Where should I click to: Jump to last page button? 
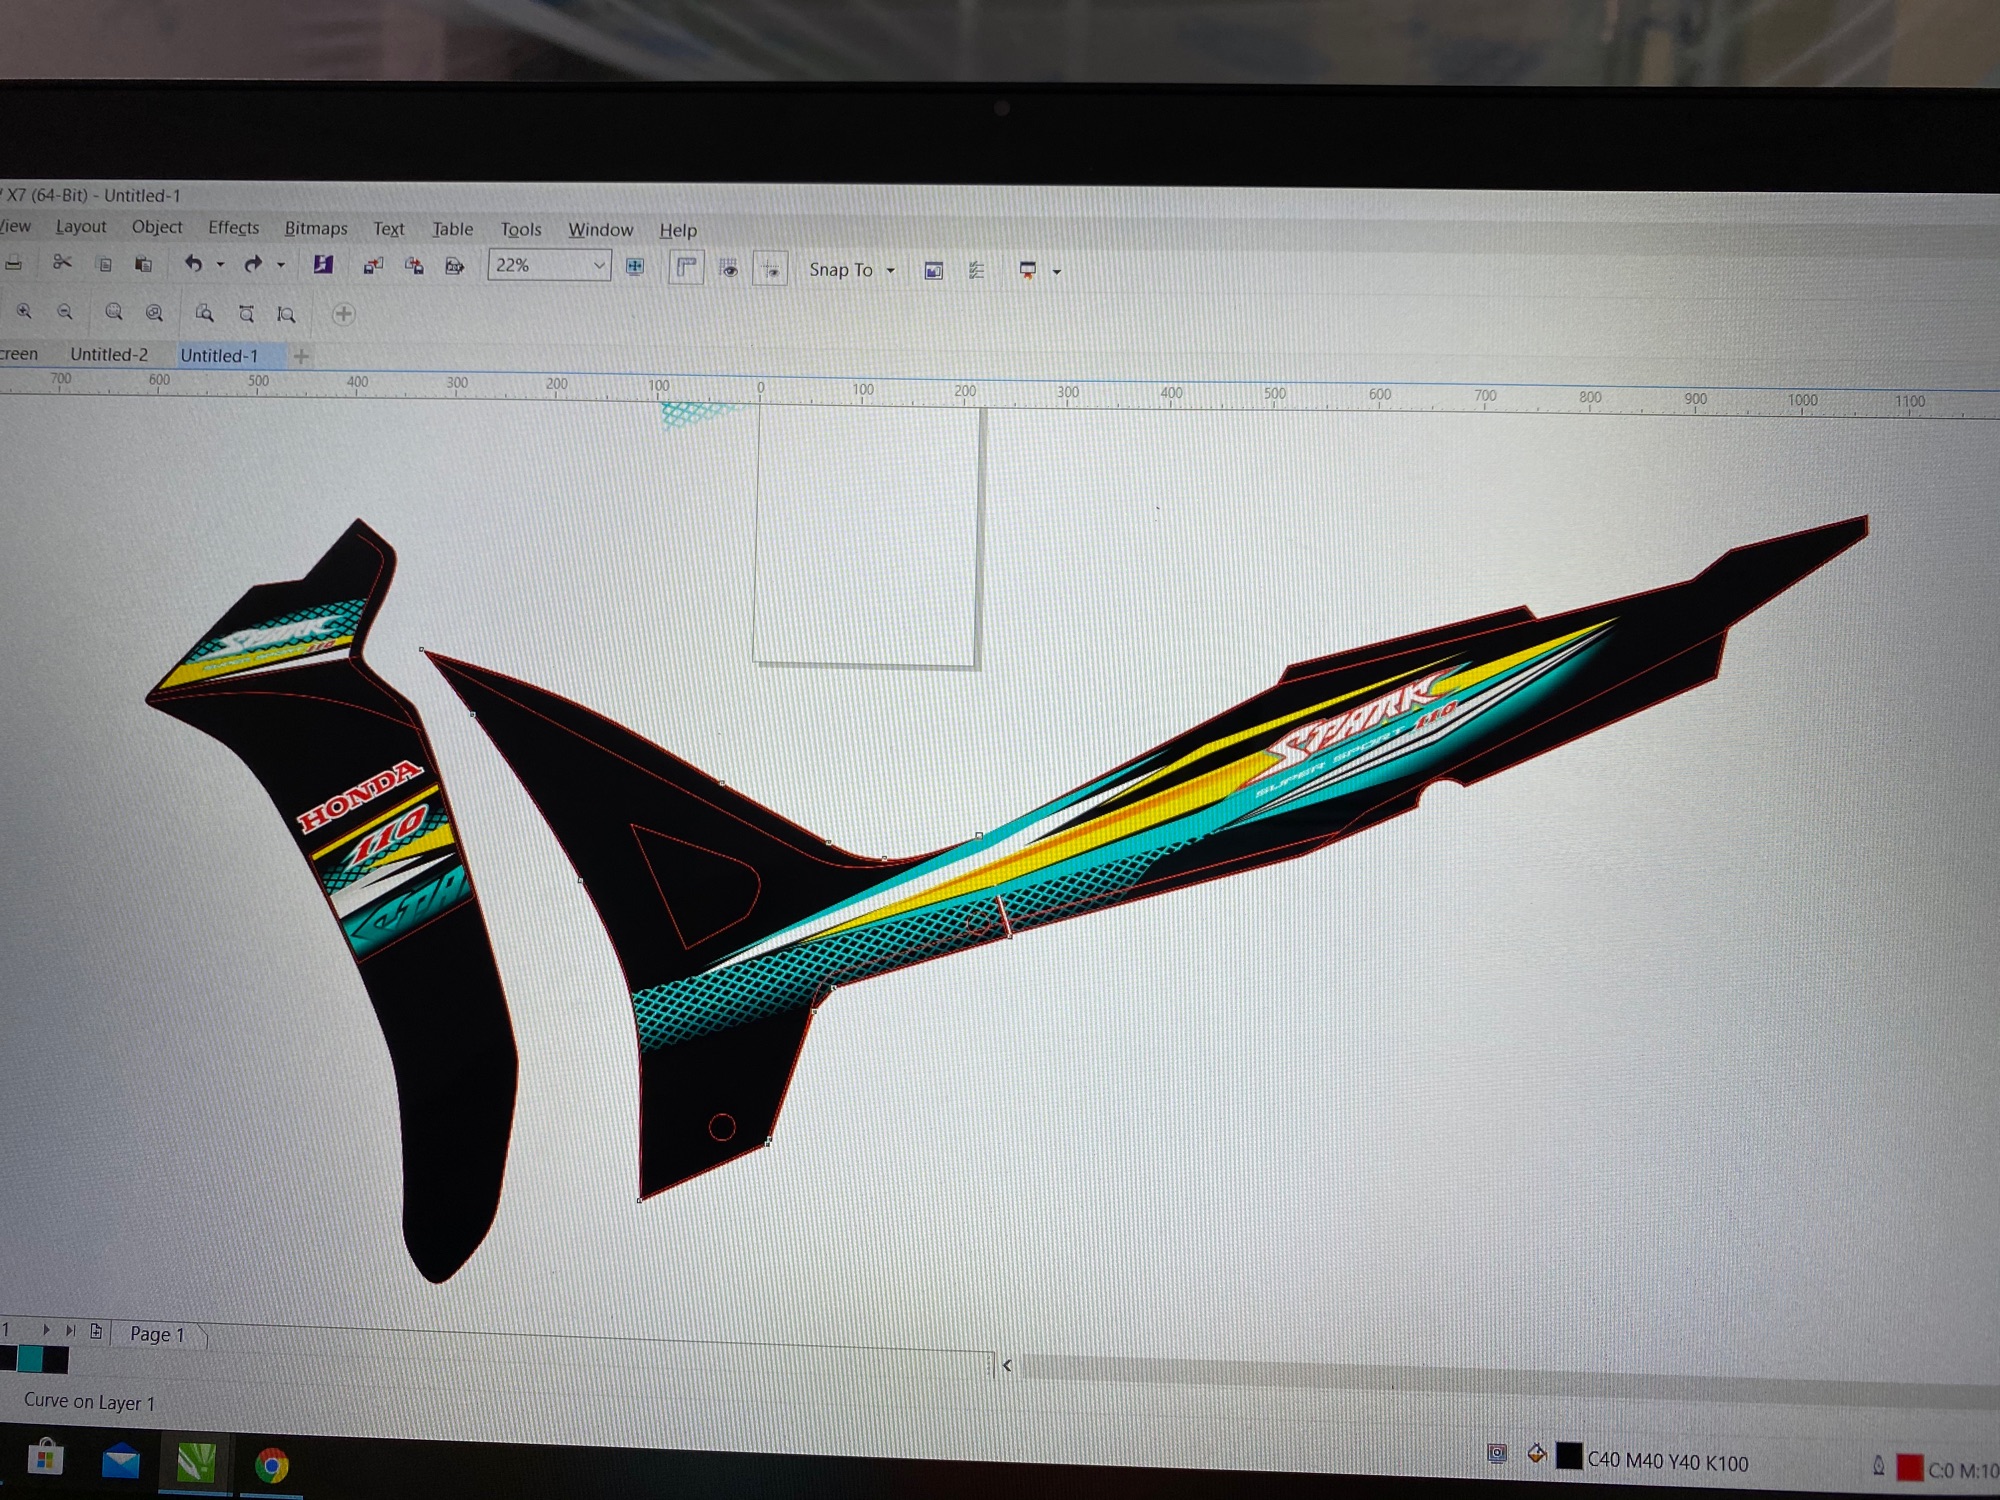(70, 1330)
